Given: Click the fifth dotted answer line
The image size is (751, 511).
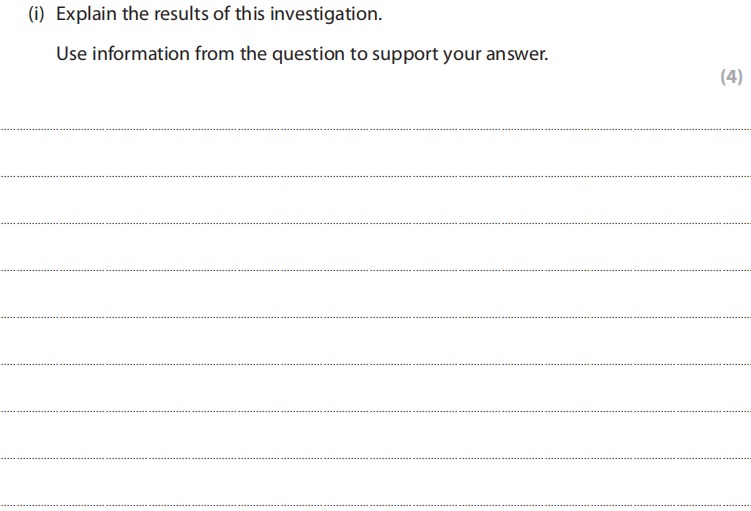Looking at the screenshot, I should click(375, 317).
